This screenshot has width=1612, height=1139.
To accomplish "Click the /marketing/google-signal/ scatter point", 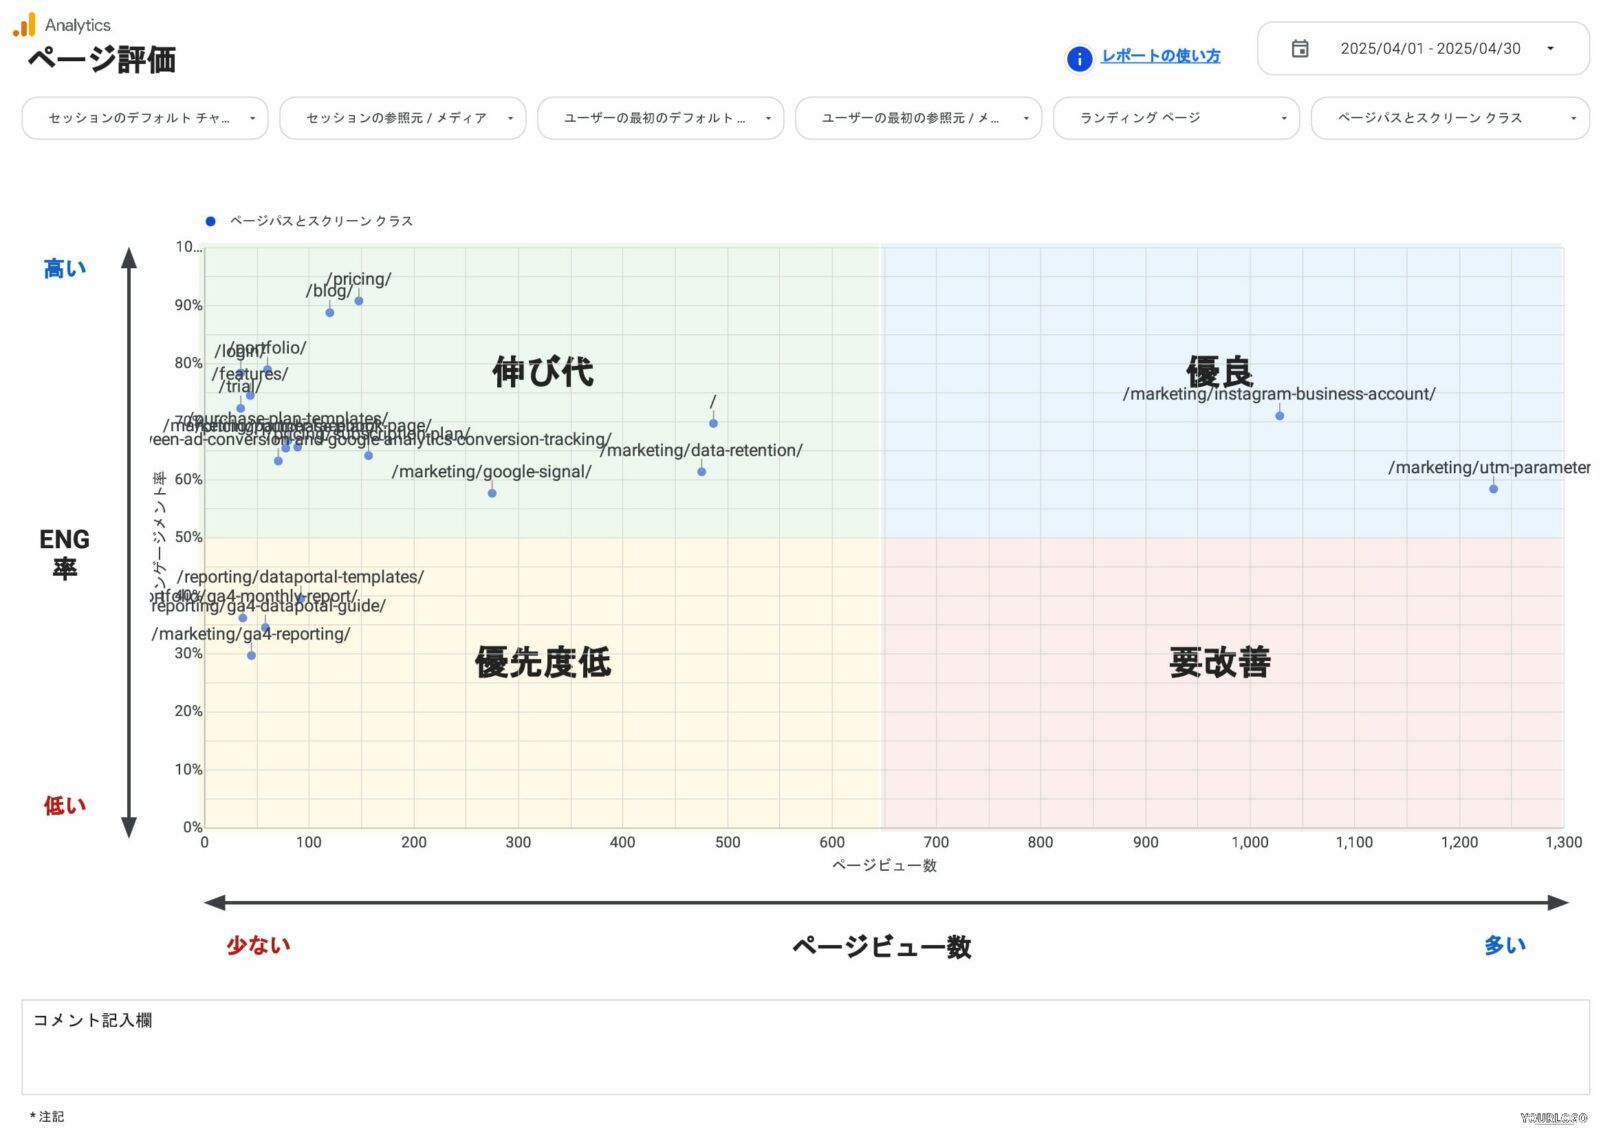I will click(x=490, y=493).
